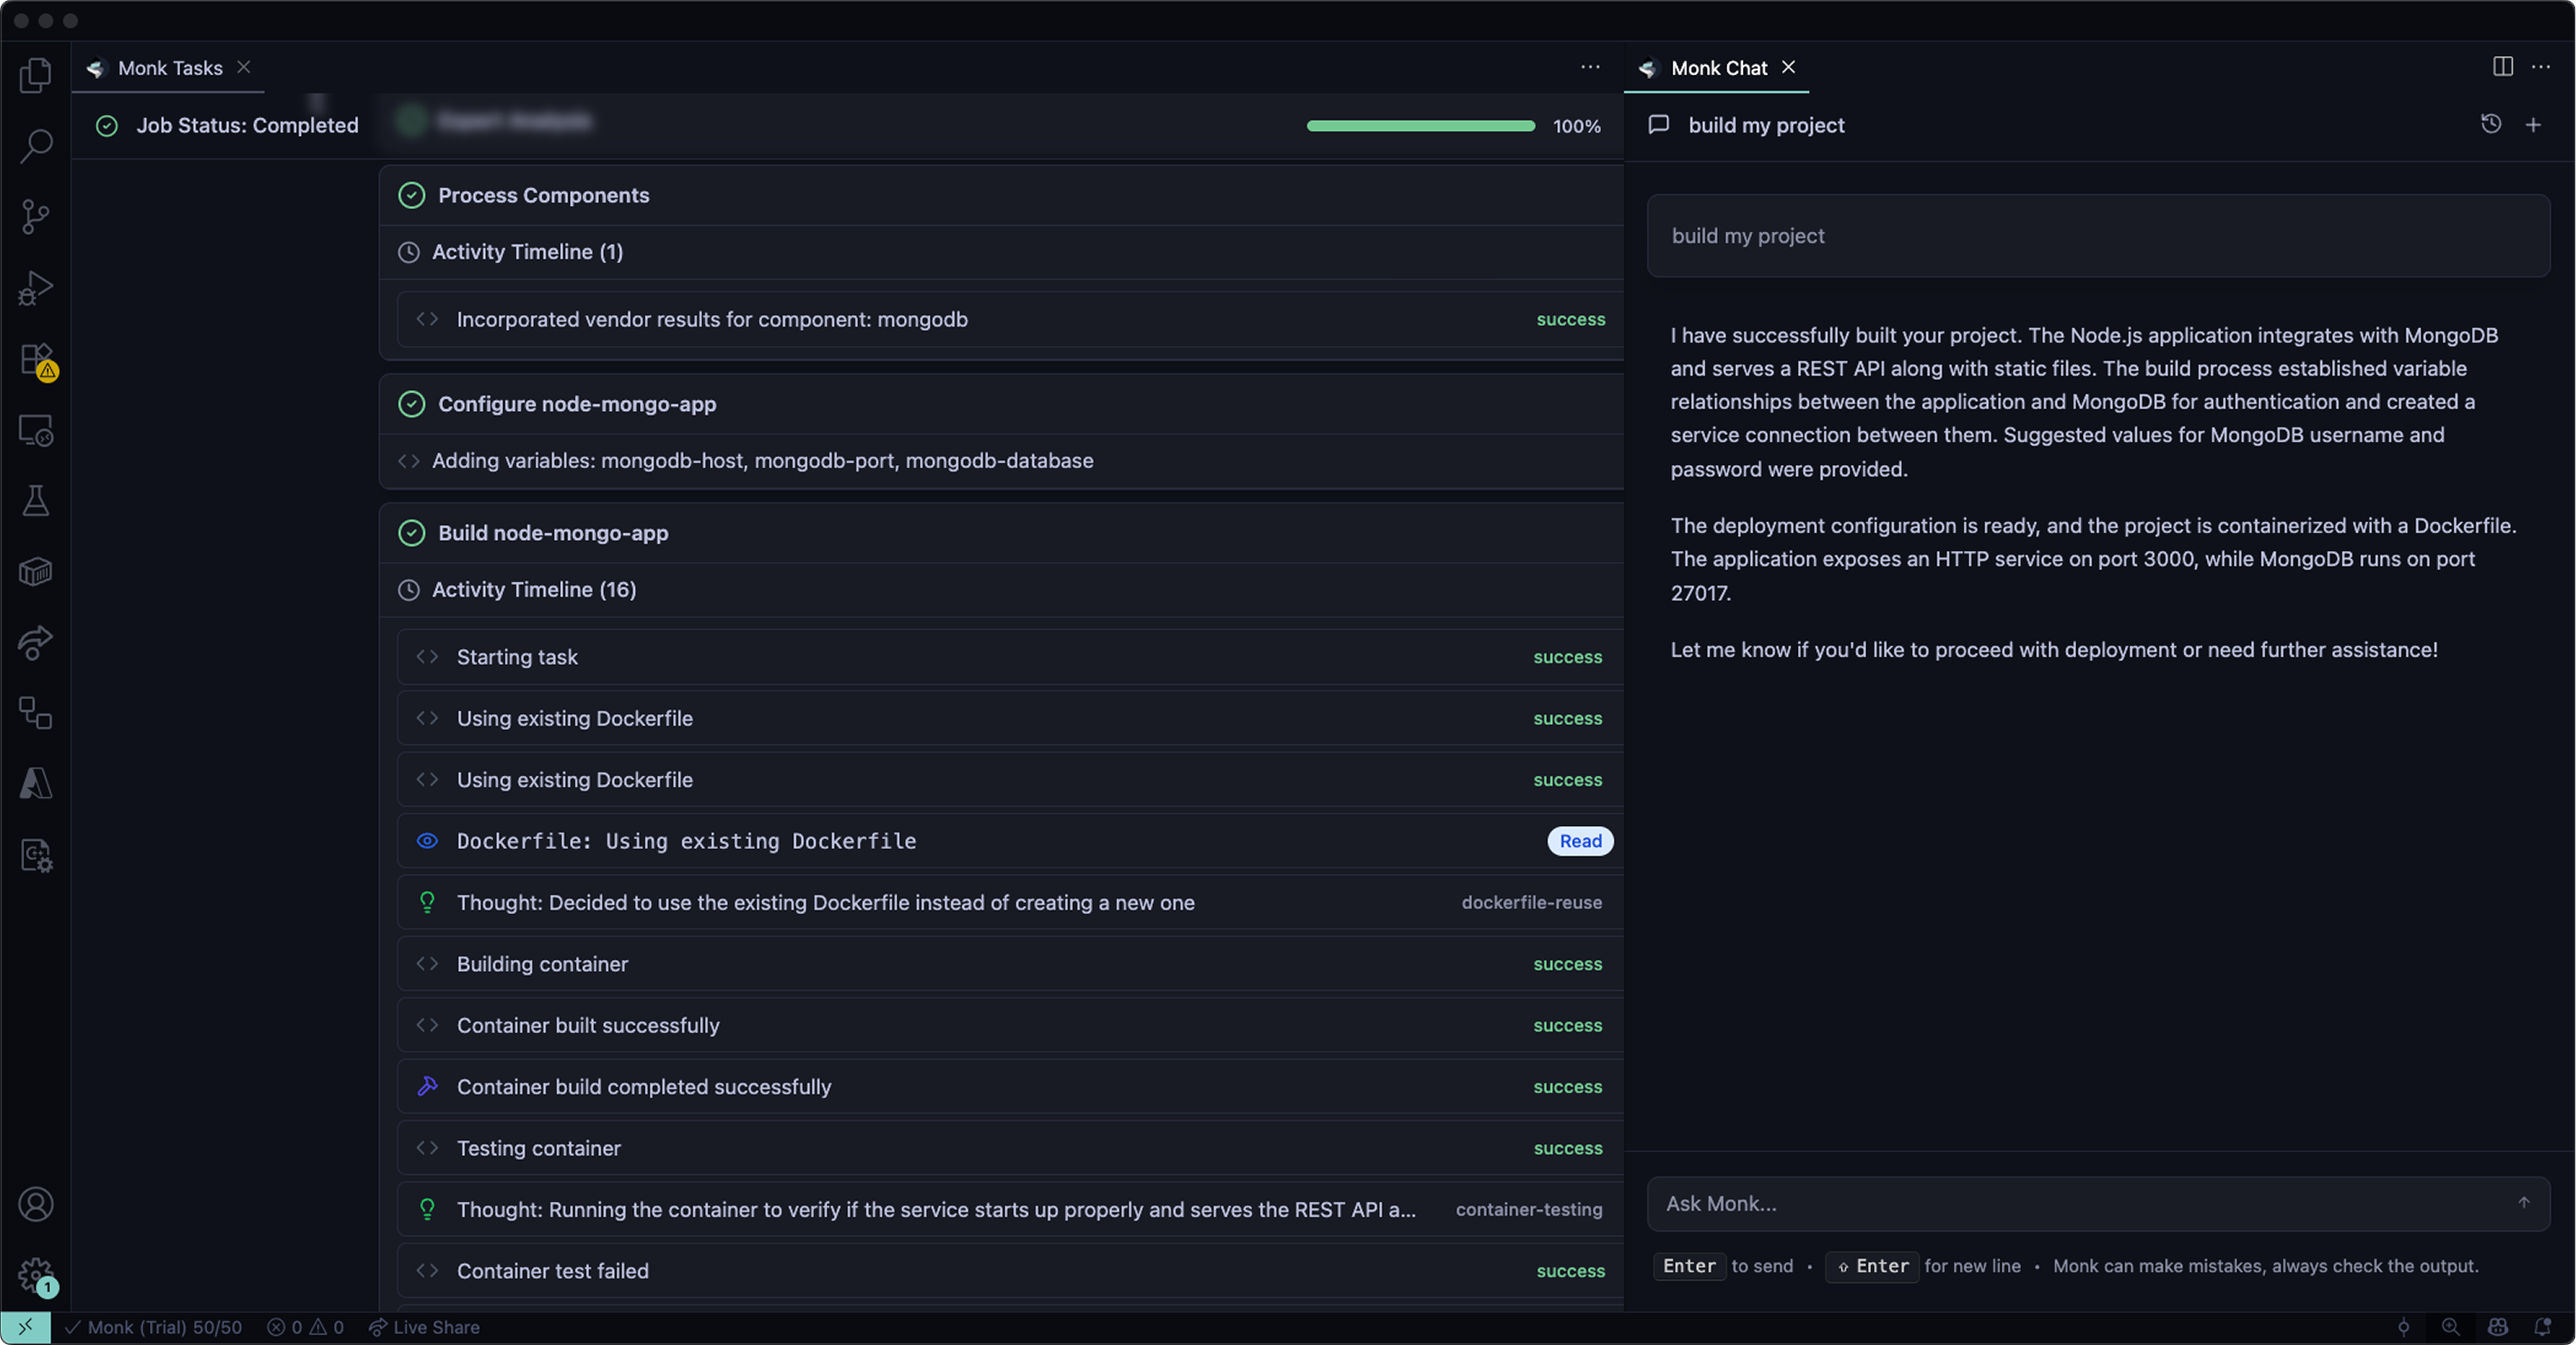
Task: Click success status on Container test failed row
Action: 1570,1271
